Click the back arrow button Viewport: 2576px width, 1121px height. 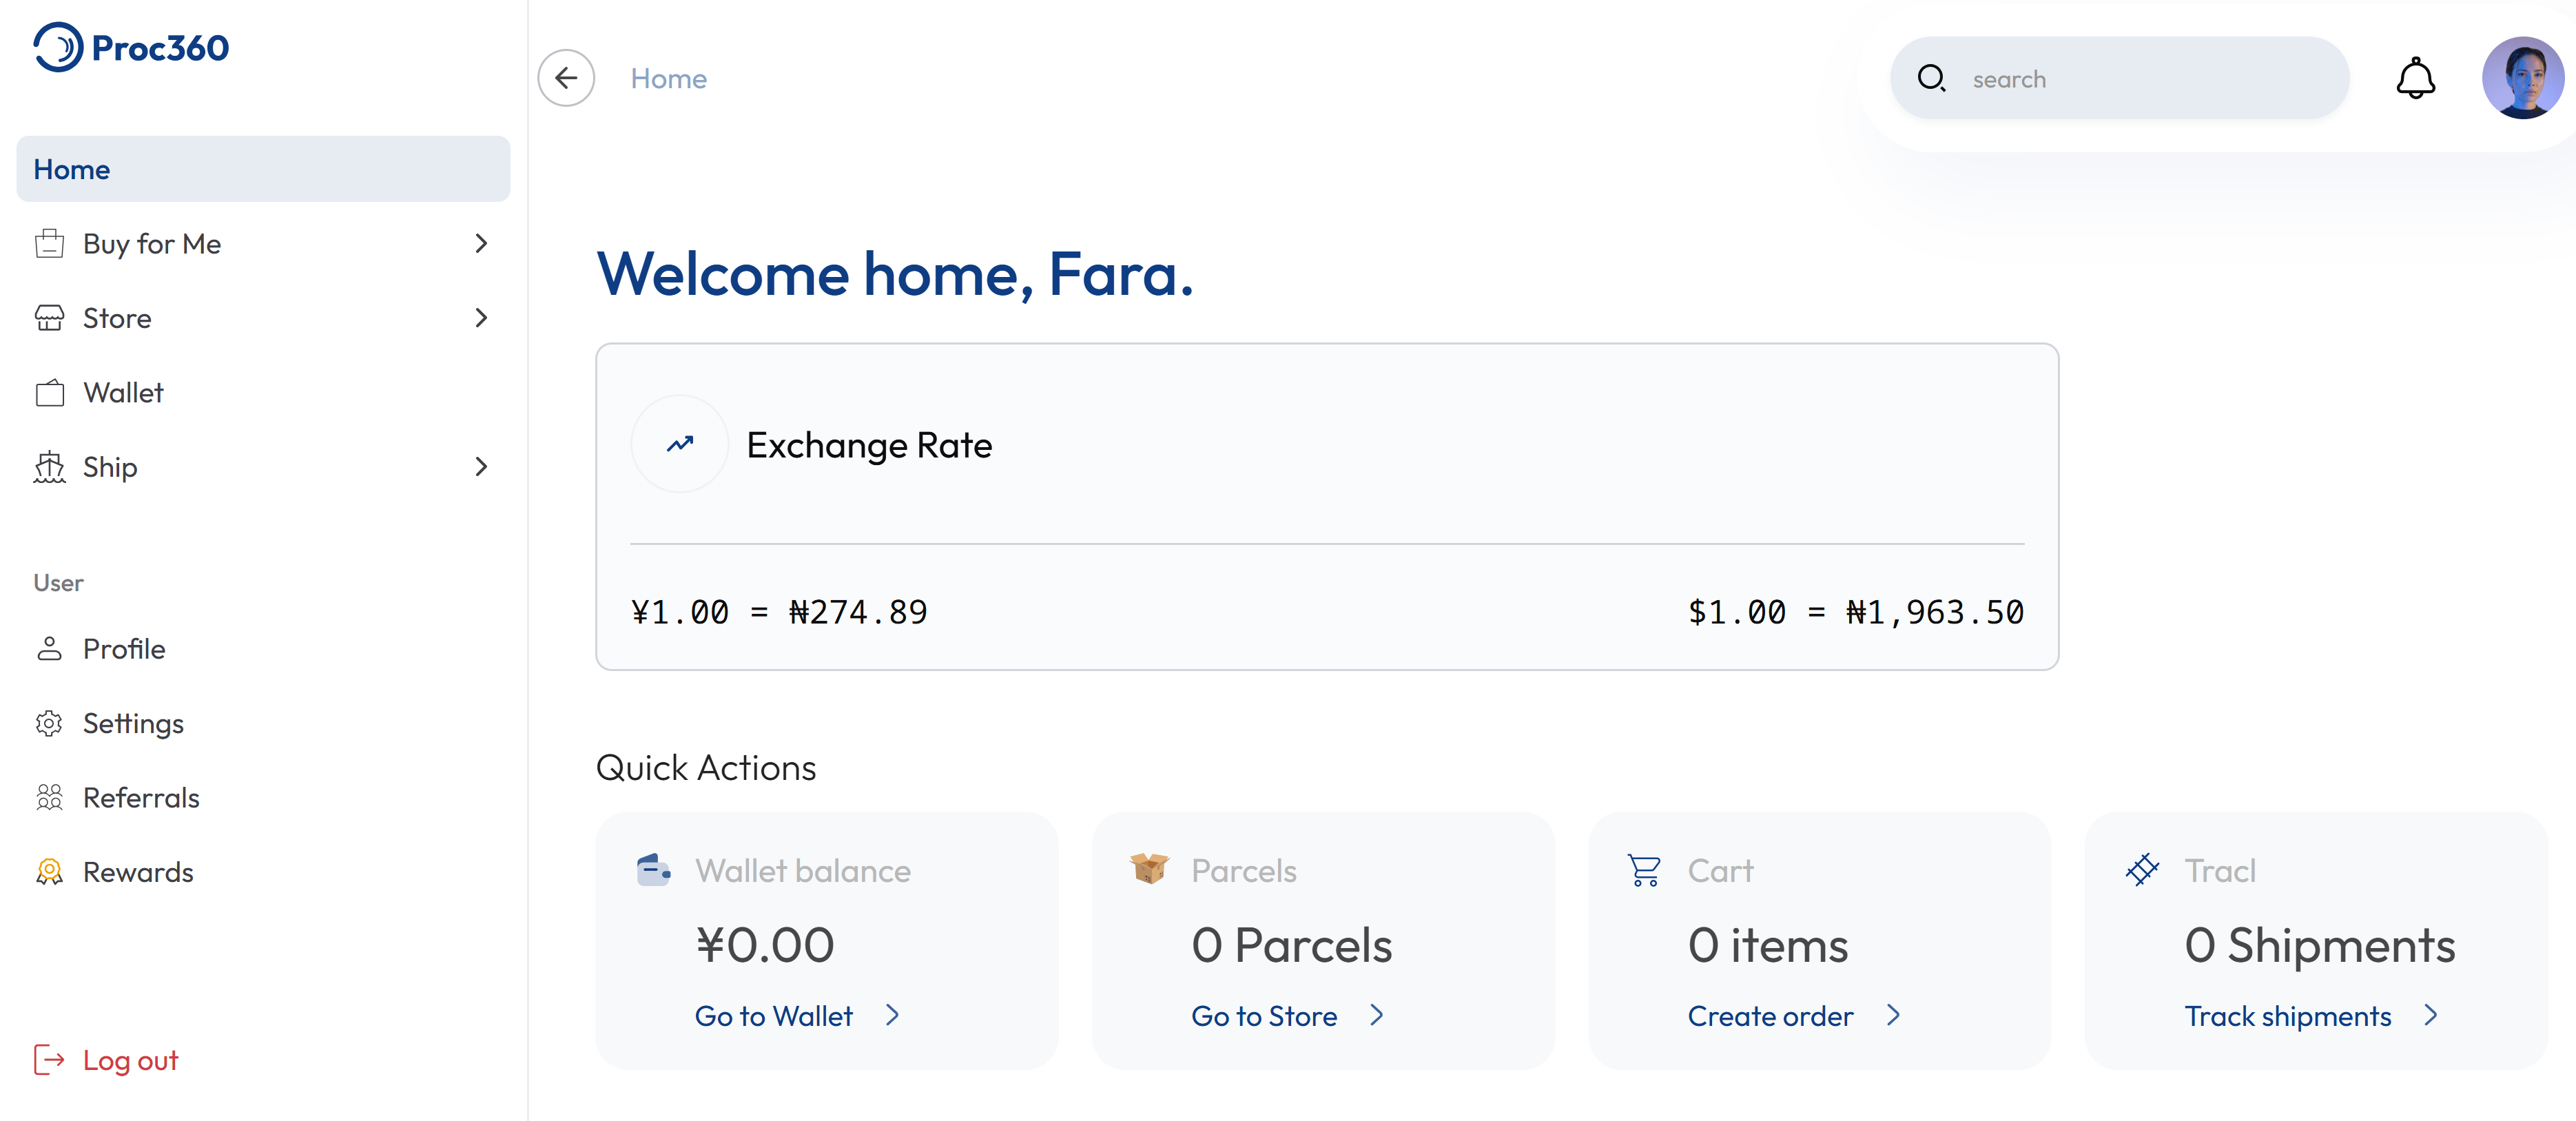coord(566,78)
